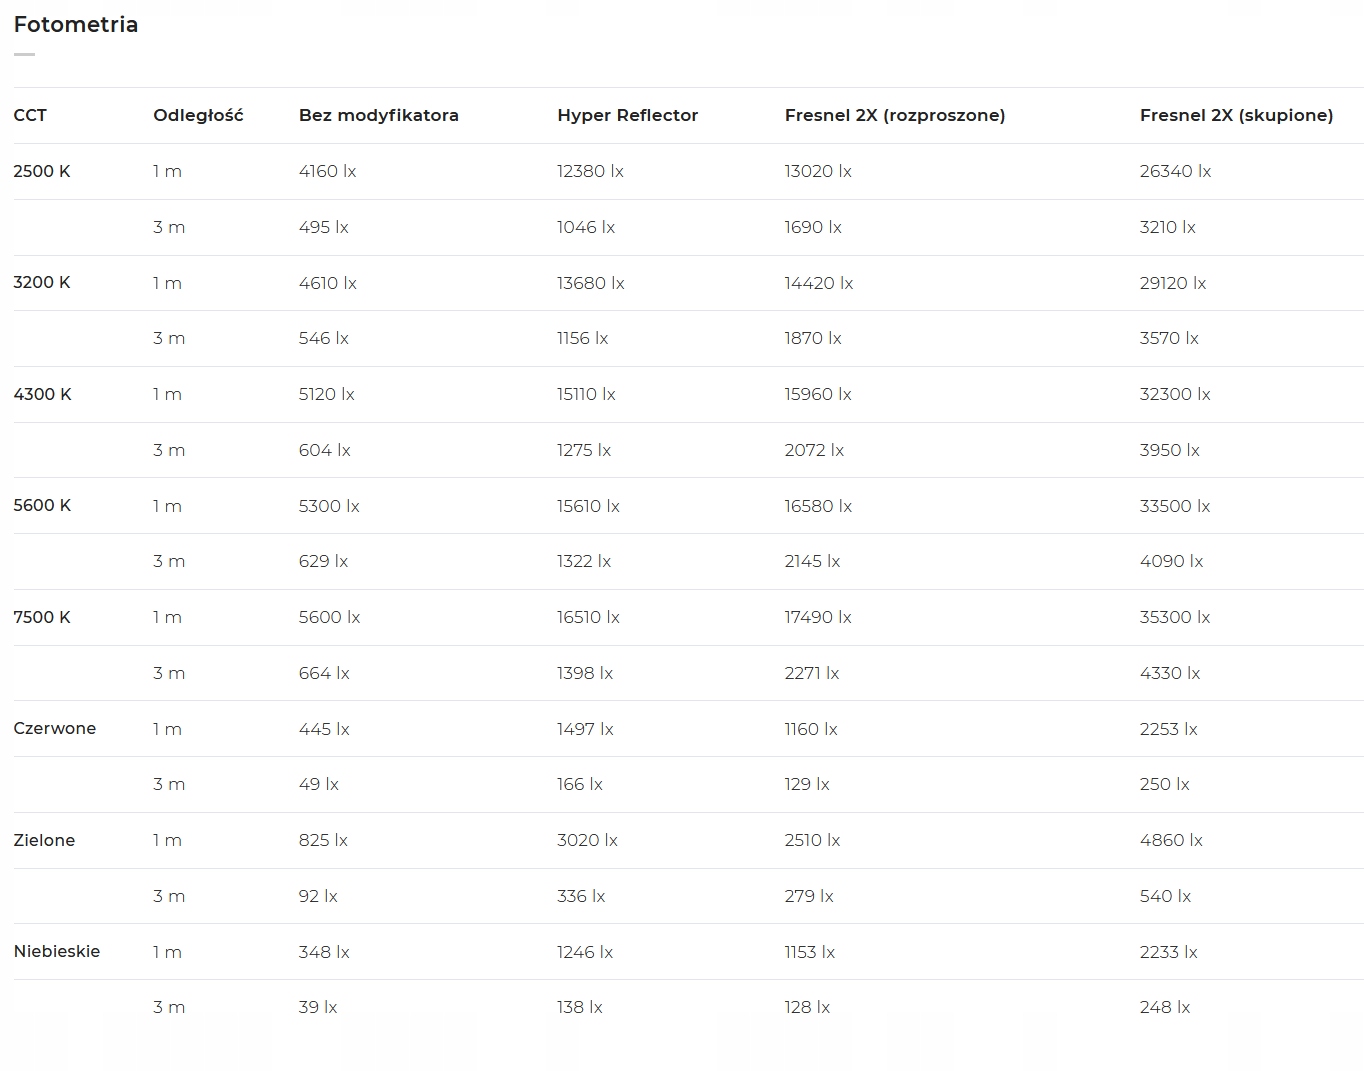Click the Fresnel 2X (skupione) header
This screenshot has width=1364, height=1071.
(1236, 115)
